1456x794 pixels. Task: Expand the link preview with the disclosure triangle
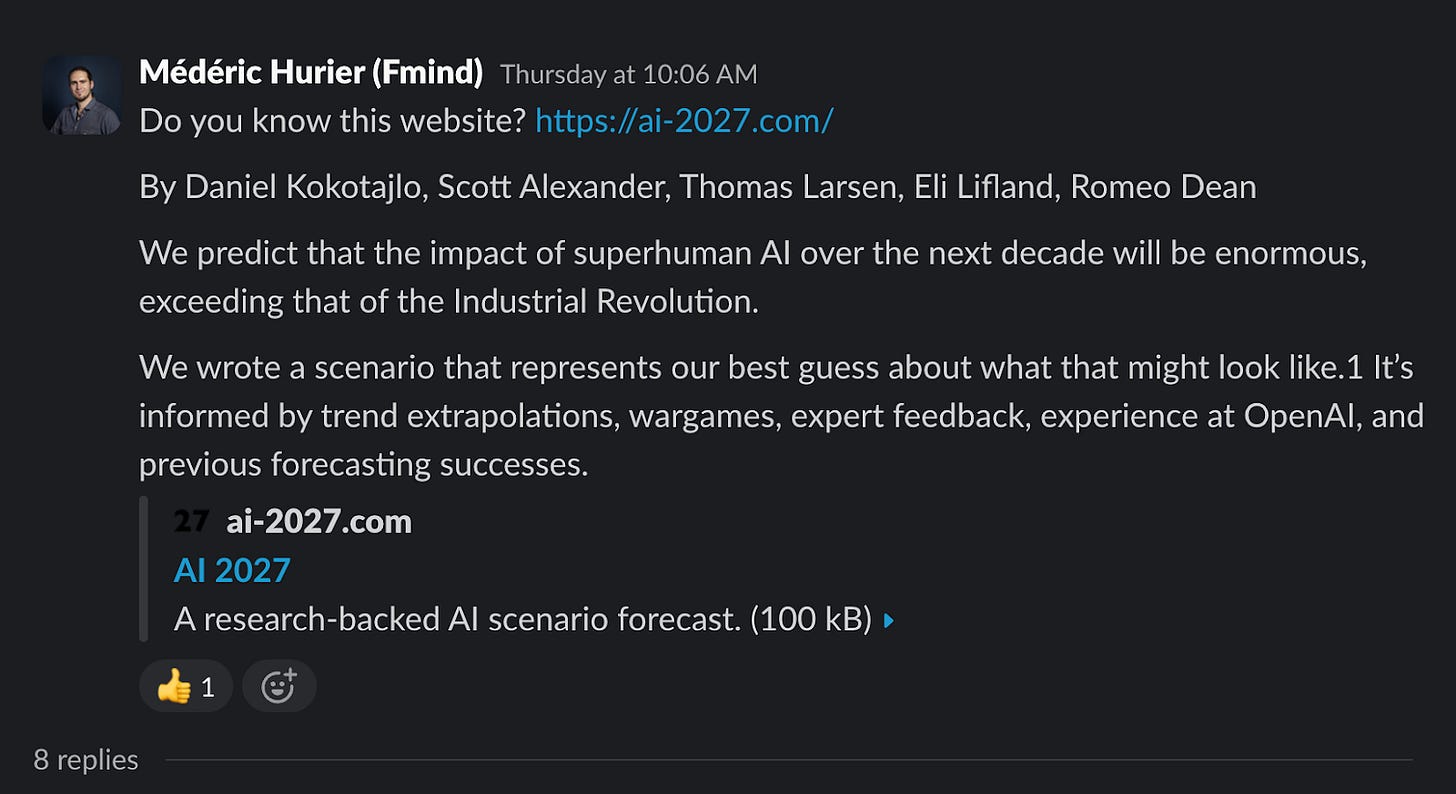[886, 619]
